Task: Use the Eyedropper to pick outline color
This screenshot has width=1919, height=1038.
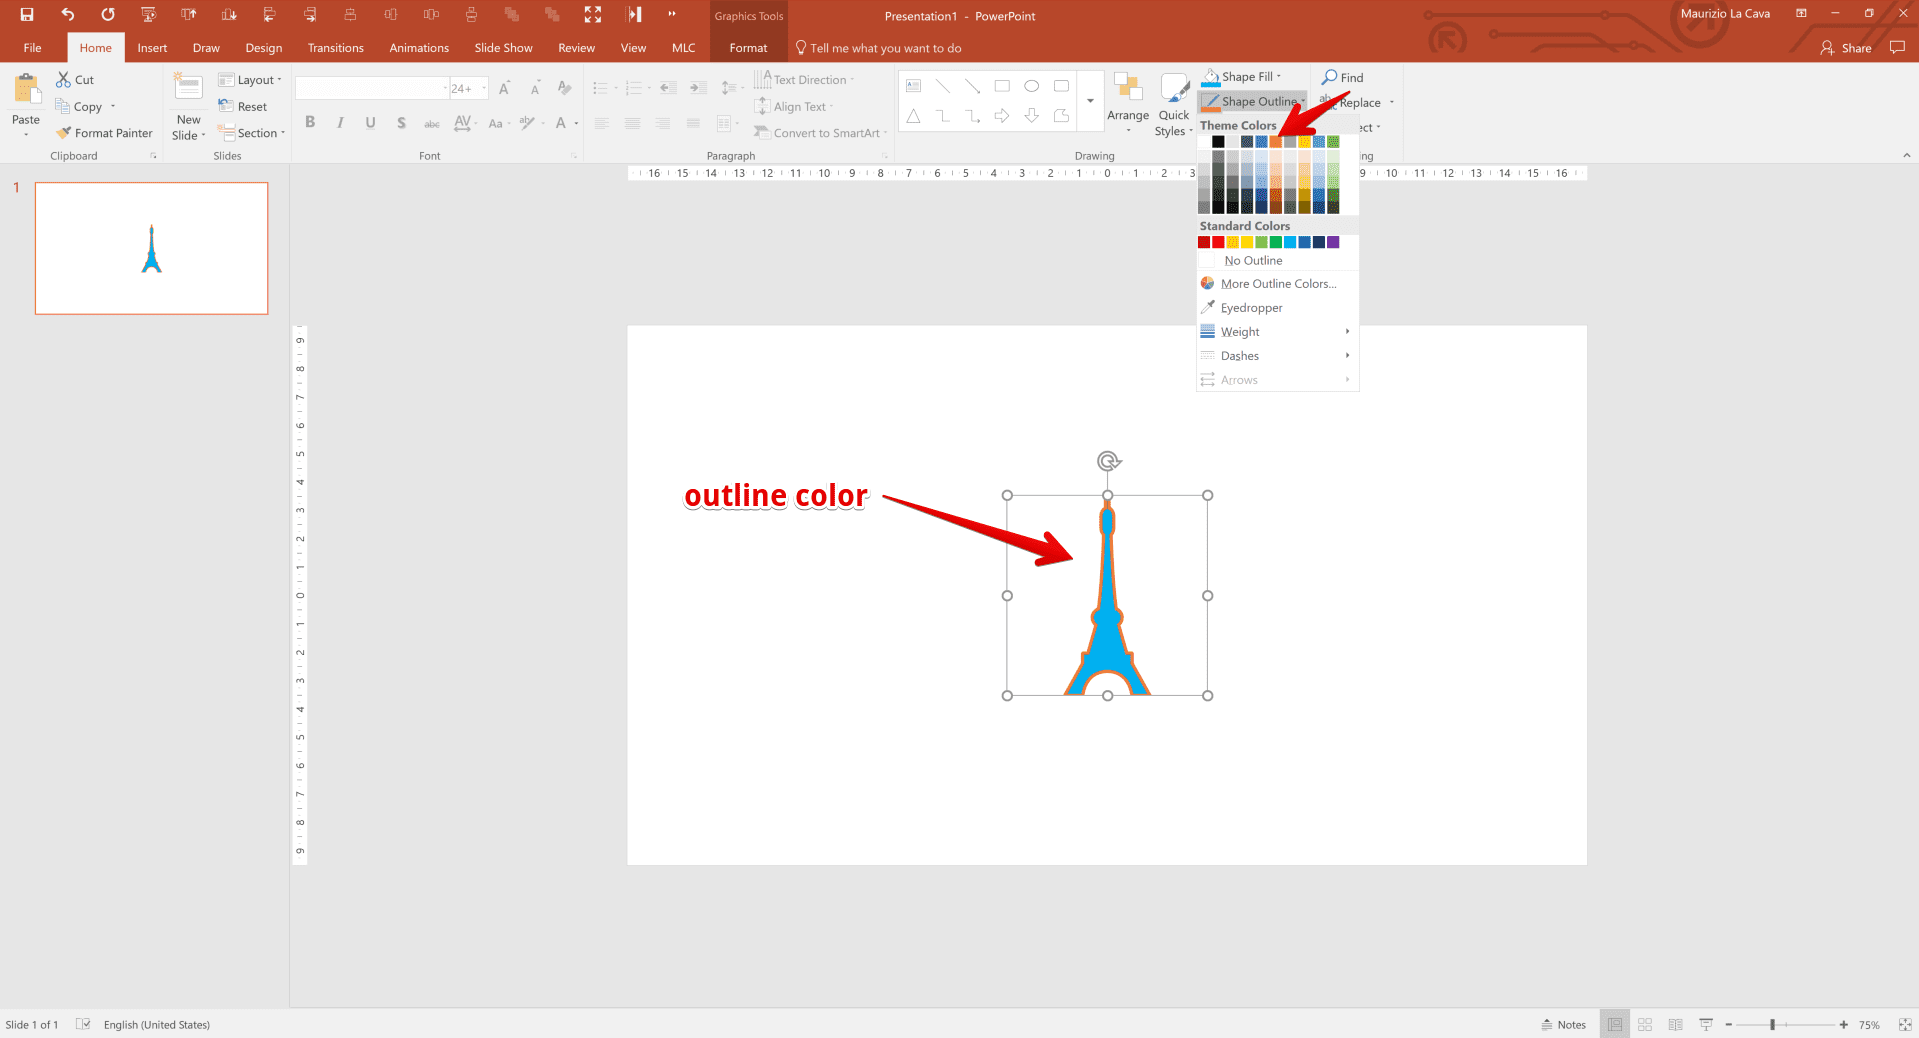Action: click(x=1250, y=307)
